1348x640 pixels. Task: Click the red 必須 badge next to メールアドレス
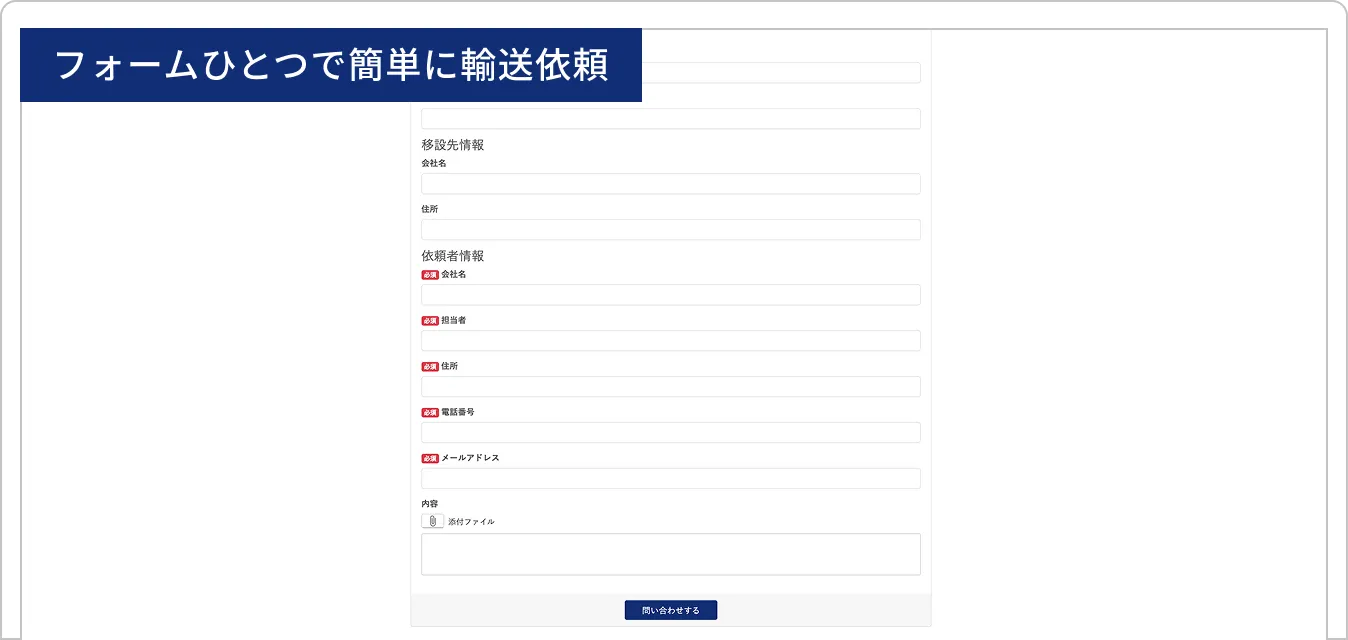coord(428,458)
